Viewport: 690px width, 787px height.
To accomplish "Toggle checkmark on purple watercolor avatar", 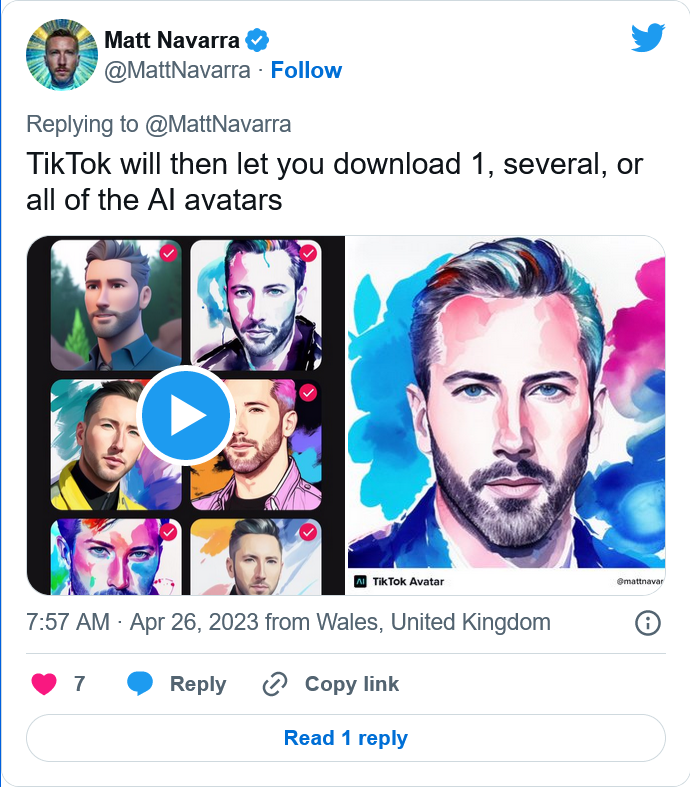I will pyautogui.click(x=308, y=253).
